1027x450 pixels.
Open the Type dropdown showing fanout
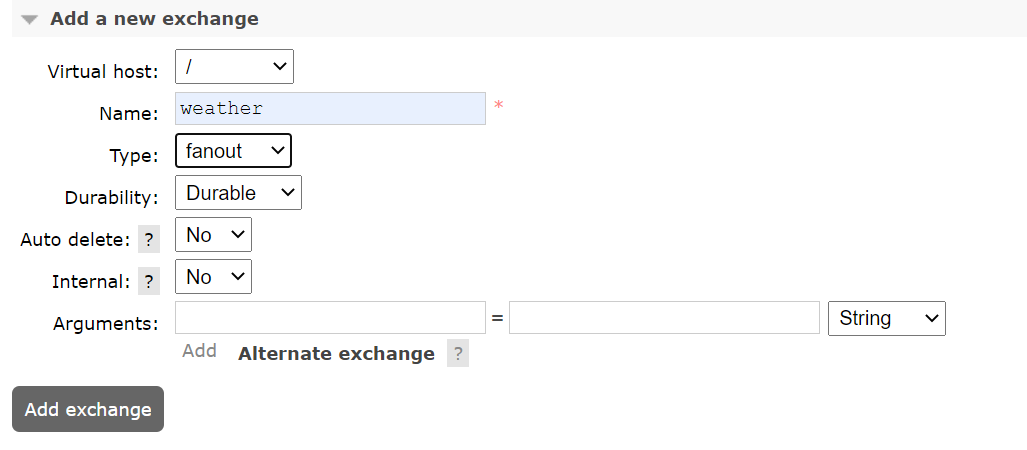pos(233,151)
